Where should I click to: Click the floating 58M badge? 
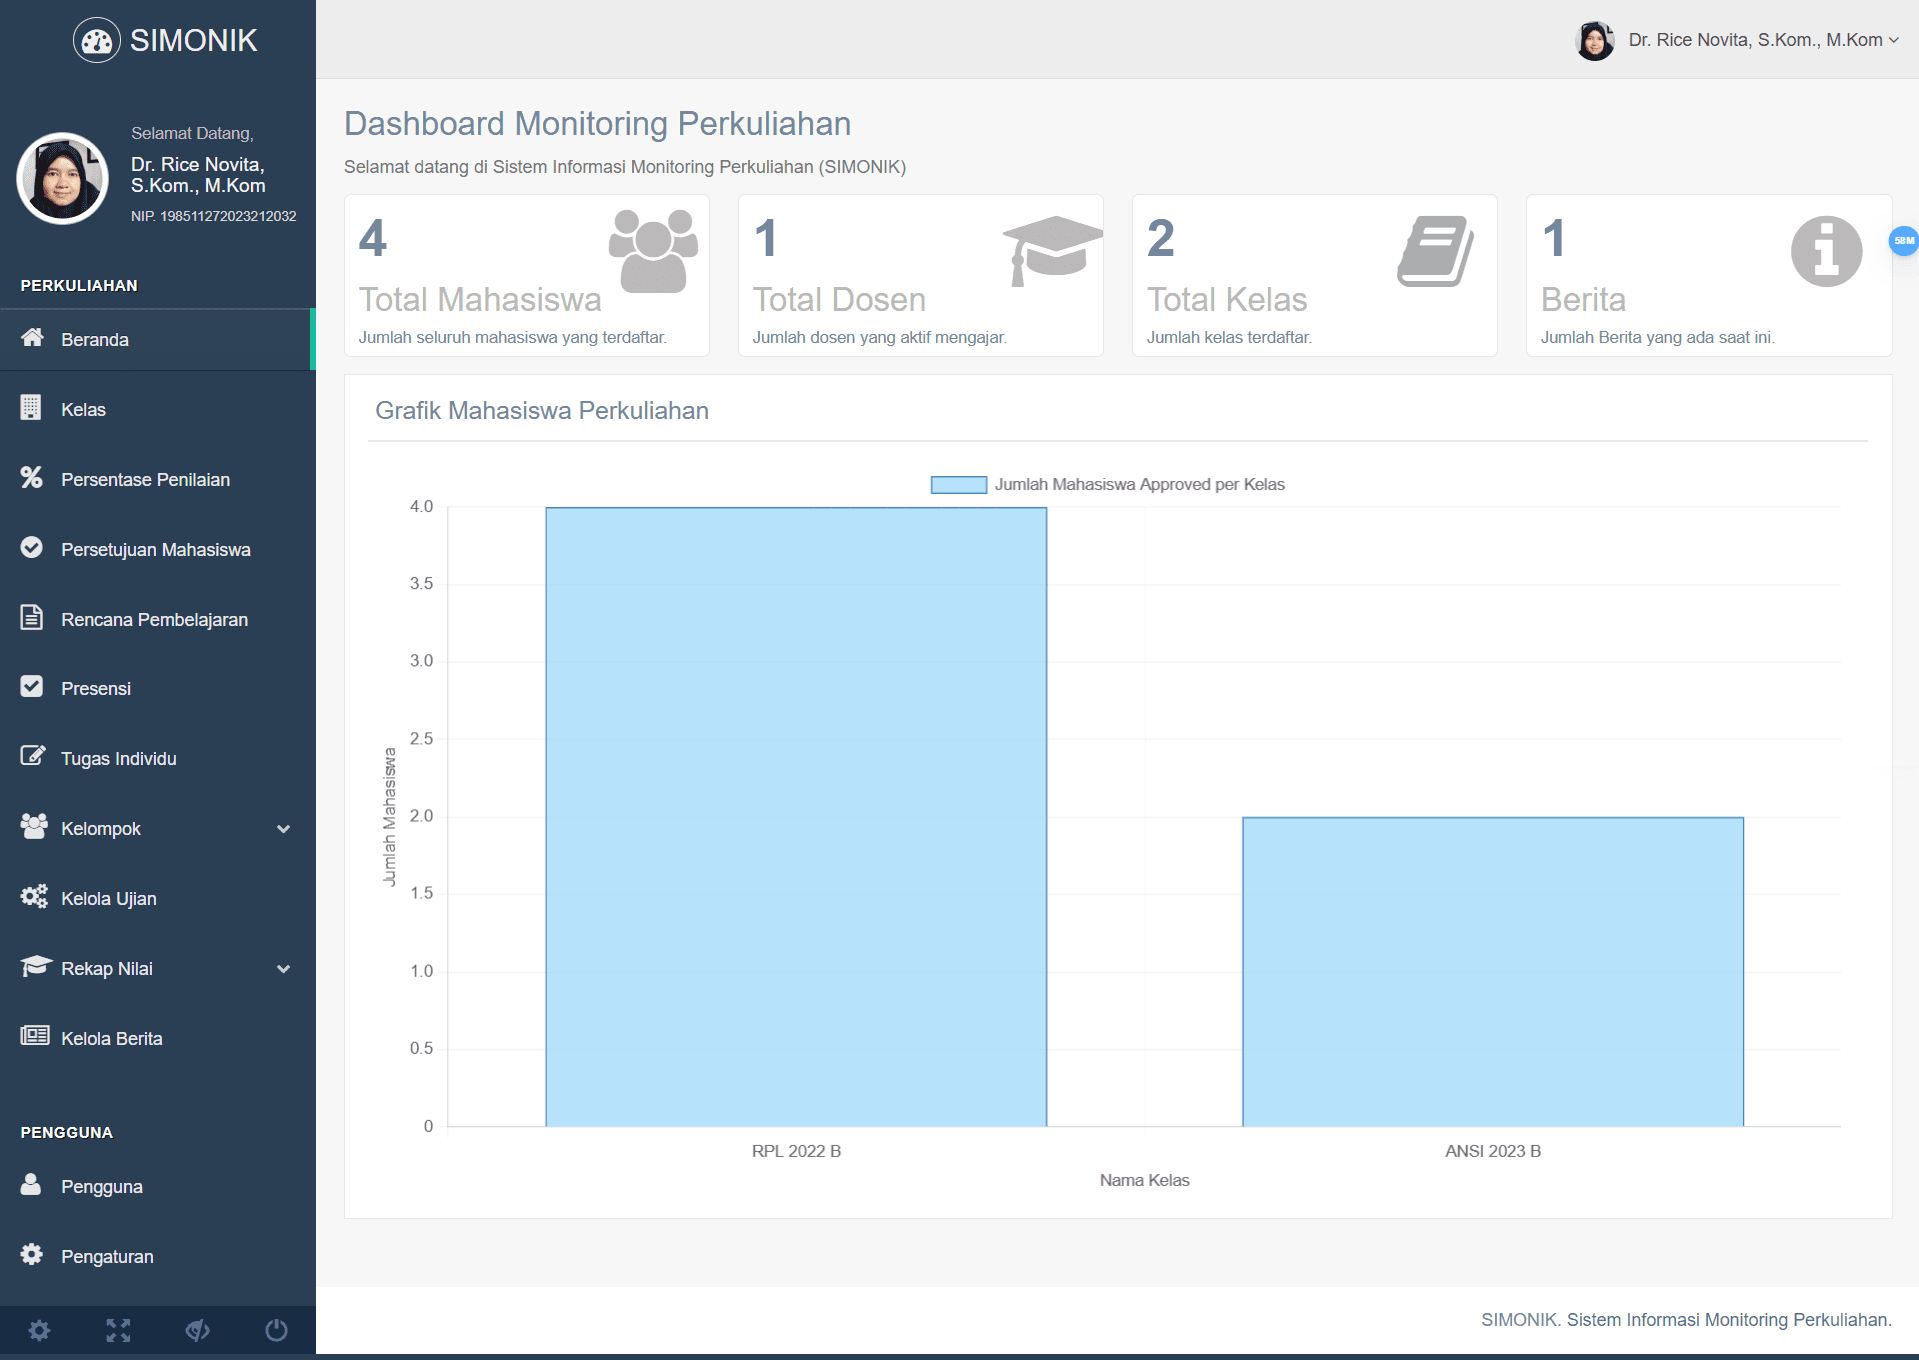click(x=1903, y=242)
